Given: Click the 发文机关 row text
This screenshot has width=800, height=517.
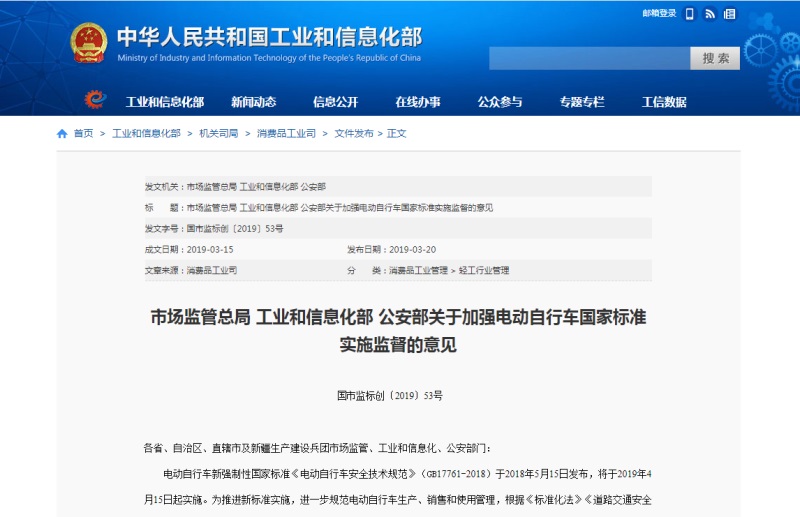Looking at the screenshot, I should pos(235,187).
